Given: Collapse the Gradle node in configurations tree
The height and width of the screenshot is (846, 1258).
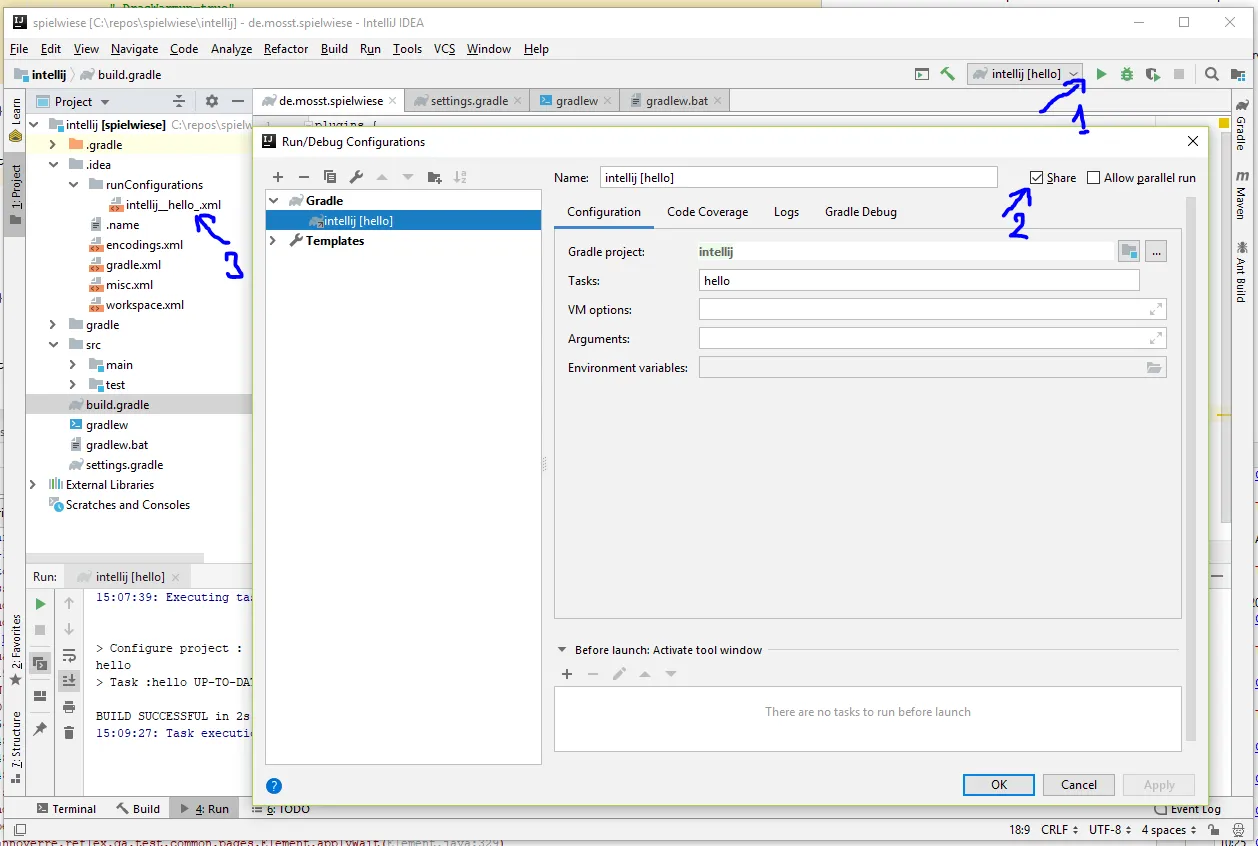Looking at the screenshot, I should click(x=274, y=201).
